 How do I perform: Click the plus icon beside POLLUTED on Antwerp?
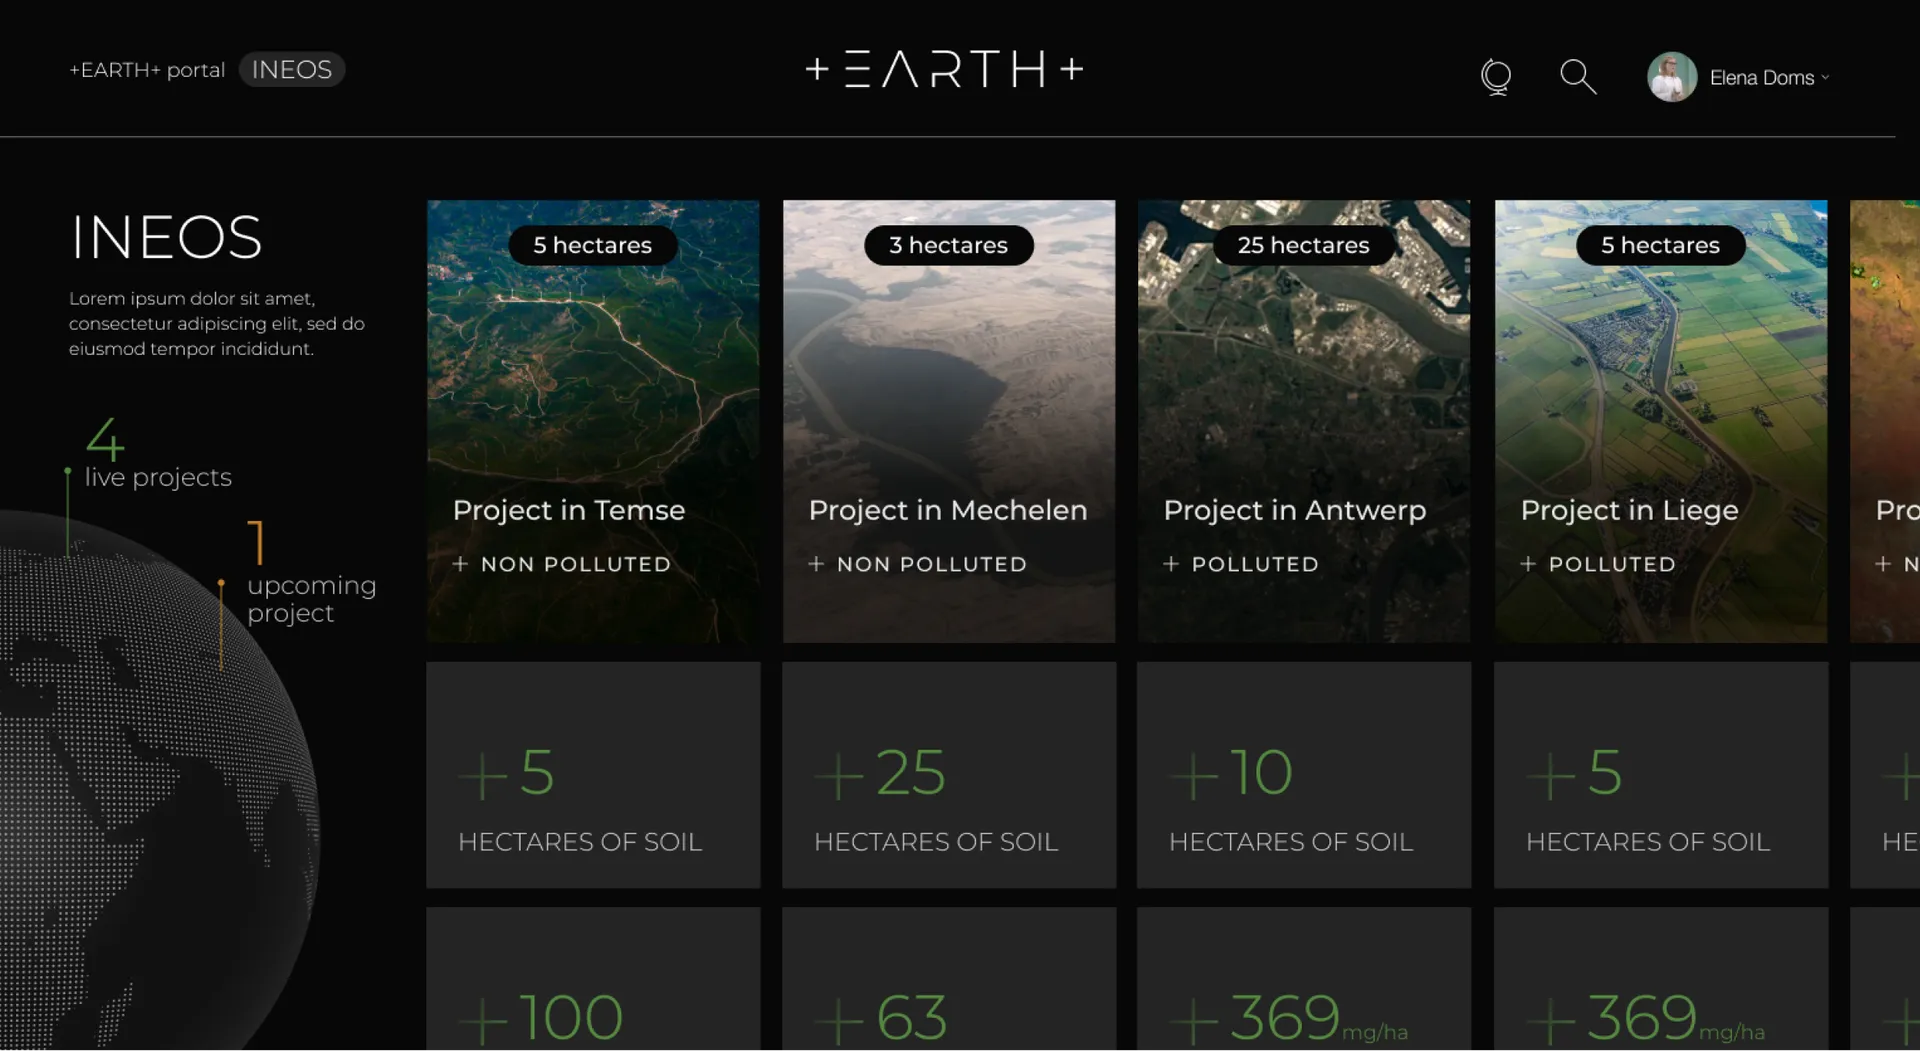pyautogui.click(x=1173, y=564)
